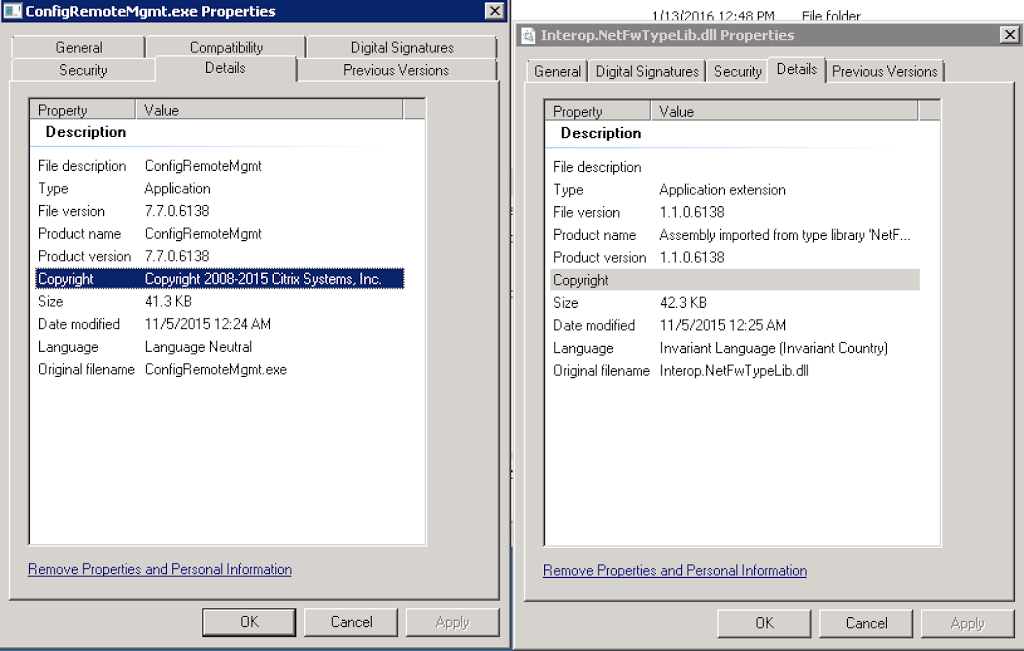
Task: Click Remove Properties link in left dialog
Action: point(160,569)
